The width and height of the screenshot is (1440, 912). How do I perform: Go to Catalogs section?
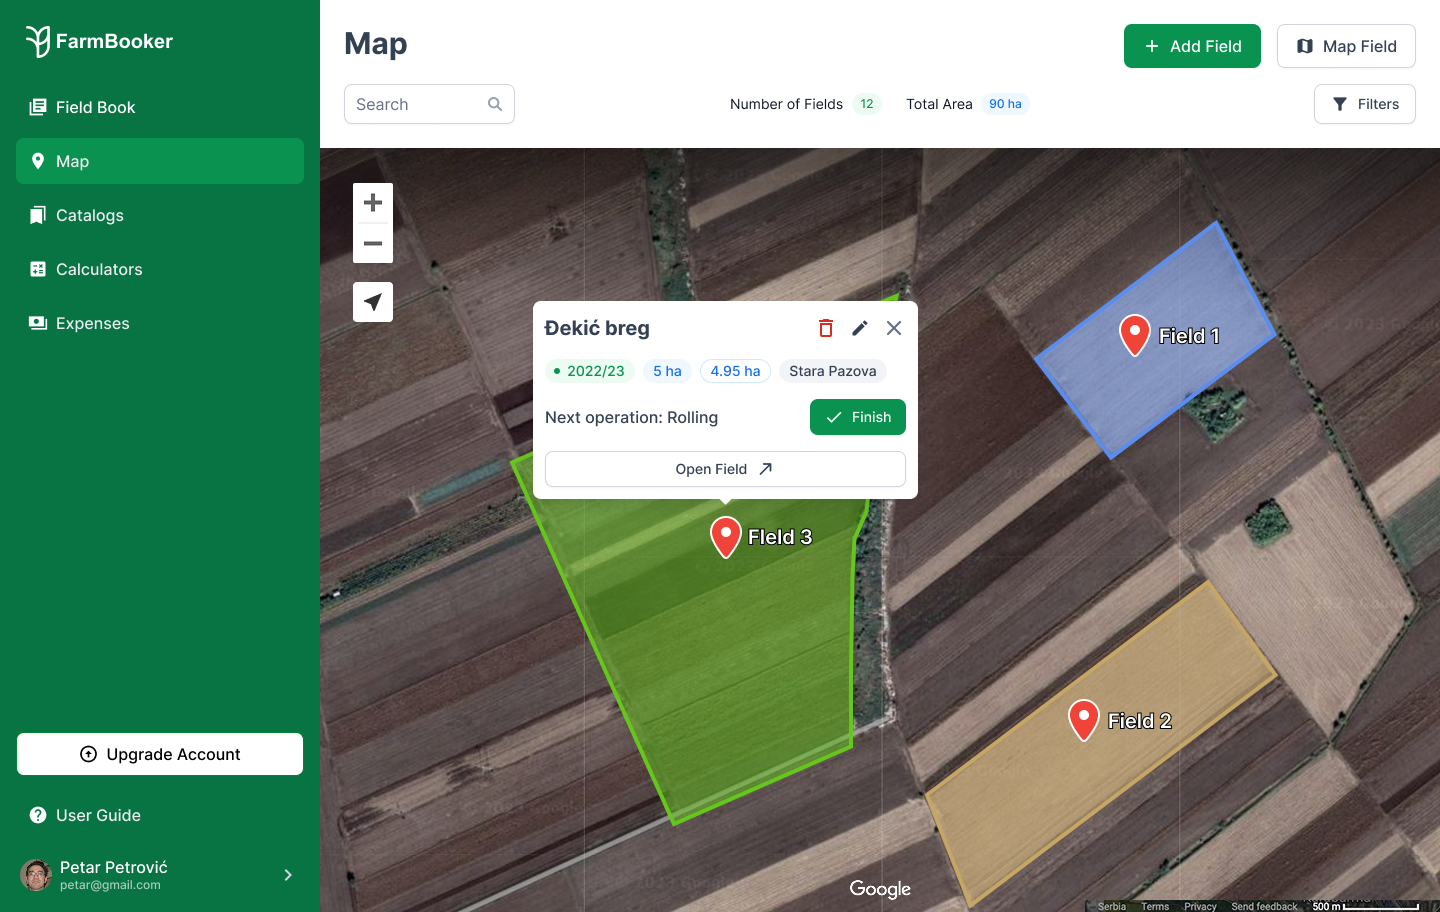pos(90,215)
